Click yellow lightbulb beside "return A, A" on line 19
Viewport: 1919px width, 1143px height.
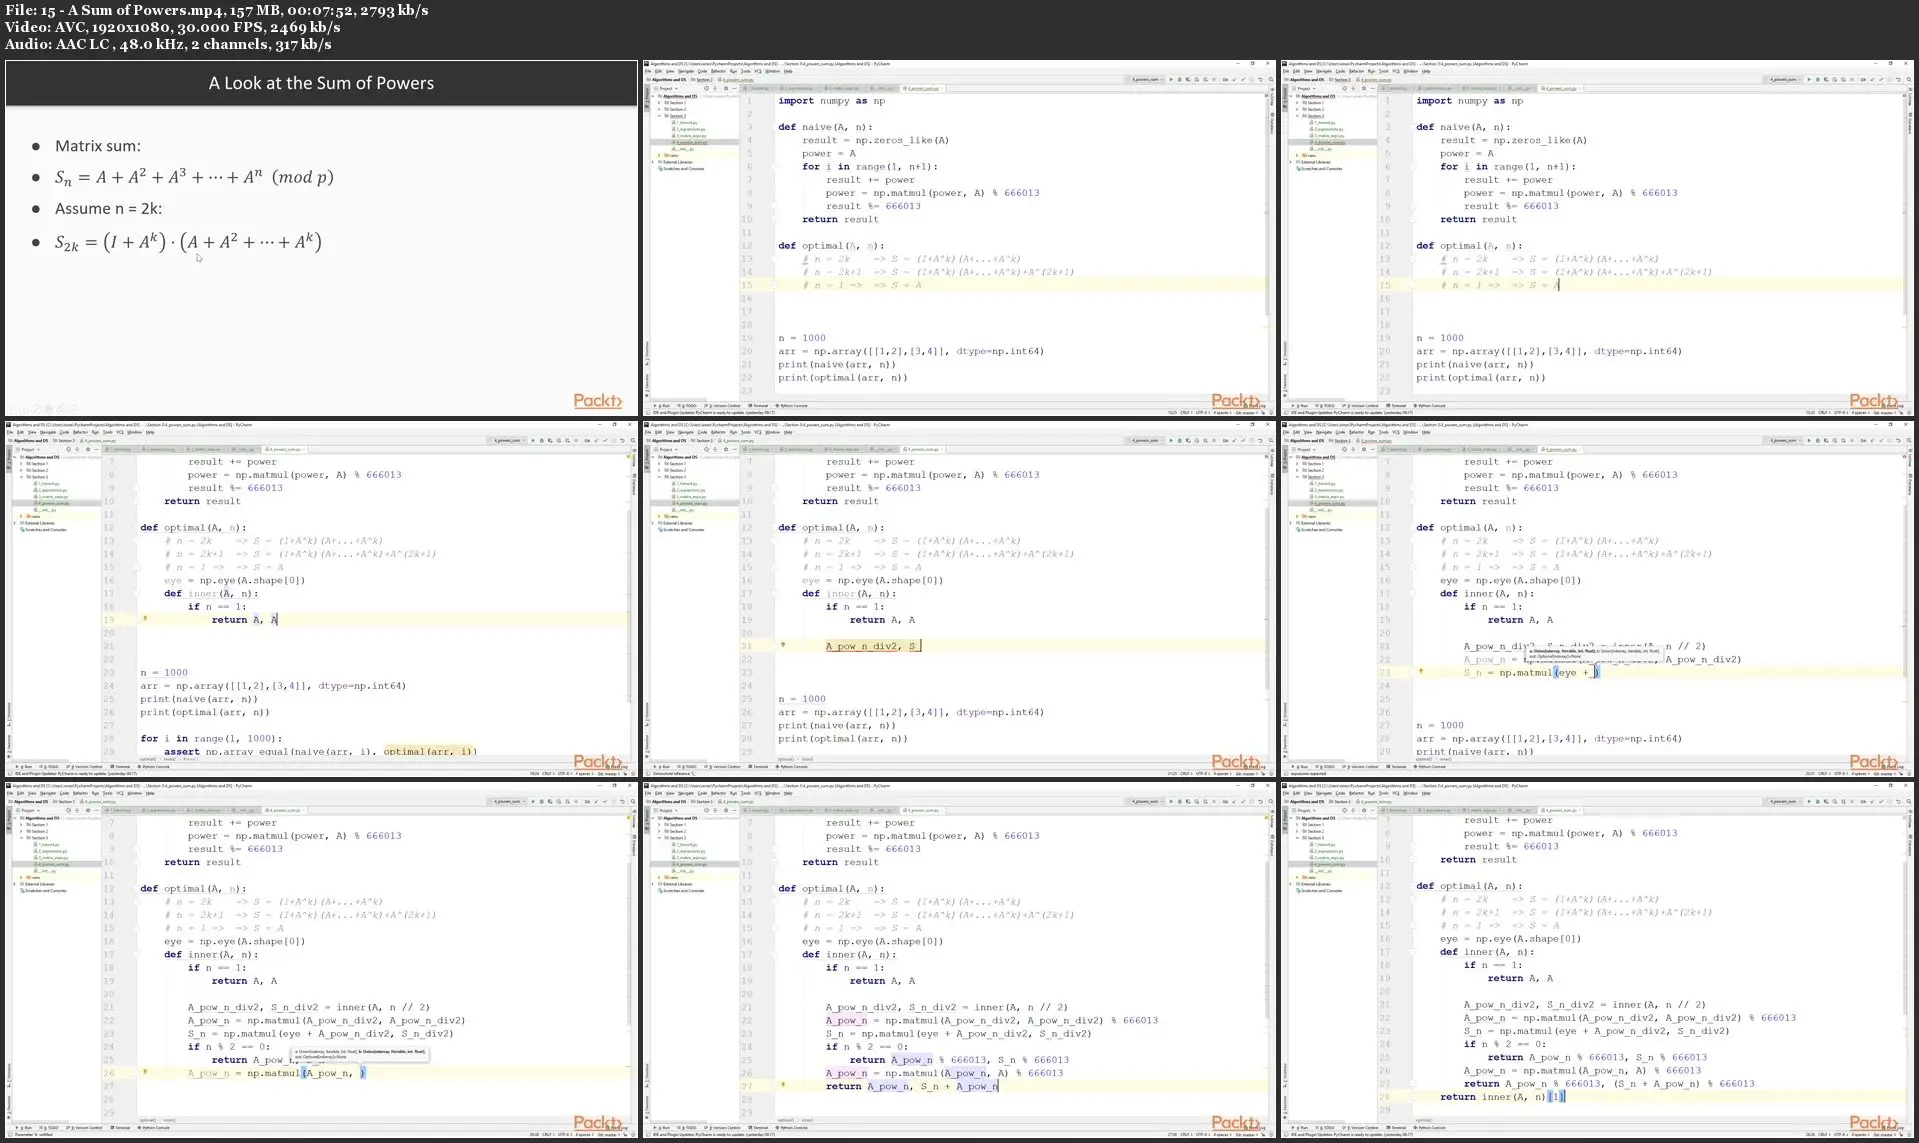pos(145,619)
